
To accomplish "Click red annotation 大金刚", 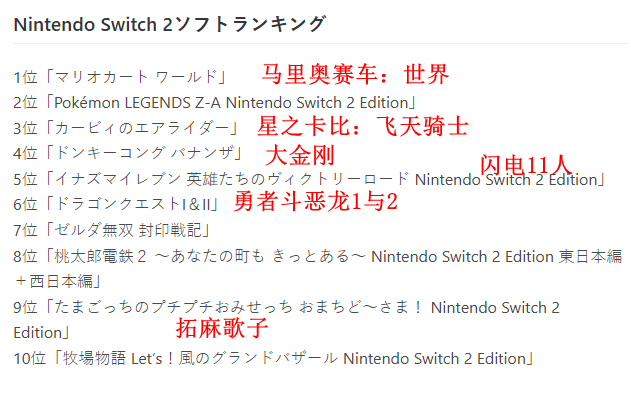I will coord(300,155).
